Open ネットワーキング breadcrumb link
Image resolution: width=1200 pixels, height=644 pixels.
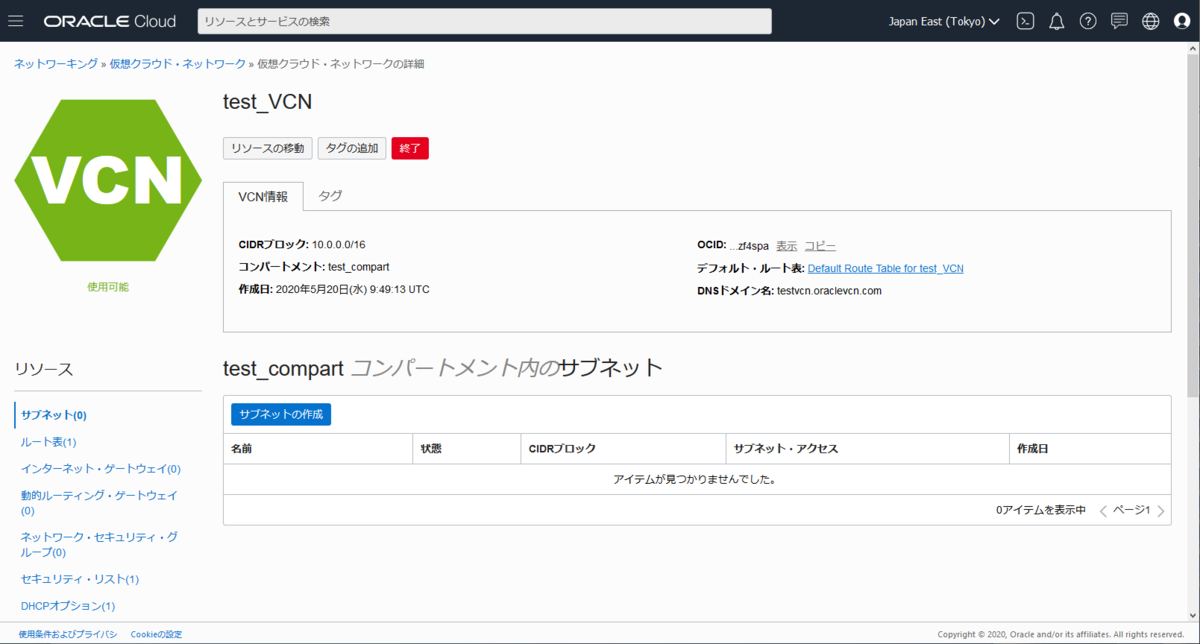click(55, 64)
